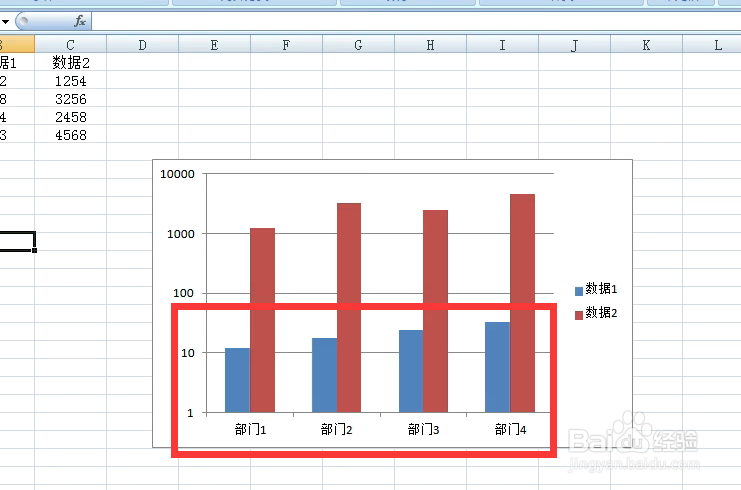Viewport: 741px width, 490px height.
Task: Select column F header
Action: pos(286,45)
